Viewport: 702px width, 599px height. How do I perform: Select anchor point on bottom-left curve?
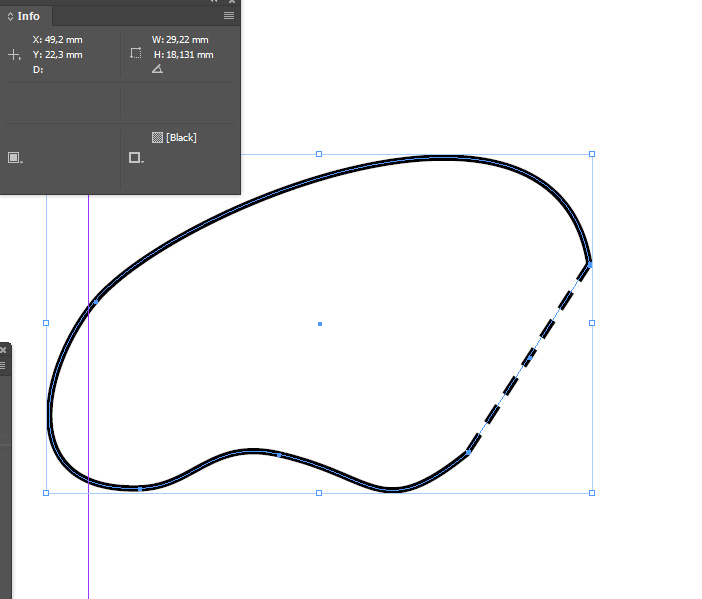(x=140, y=489)
